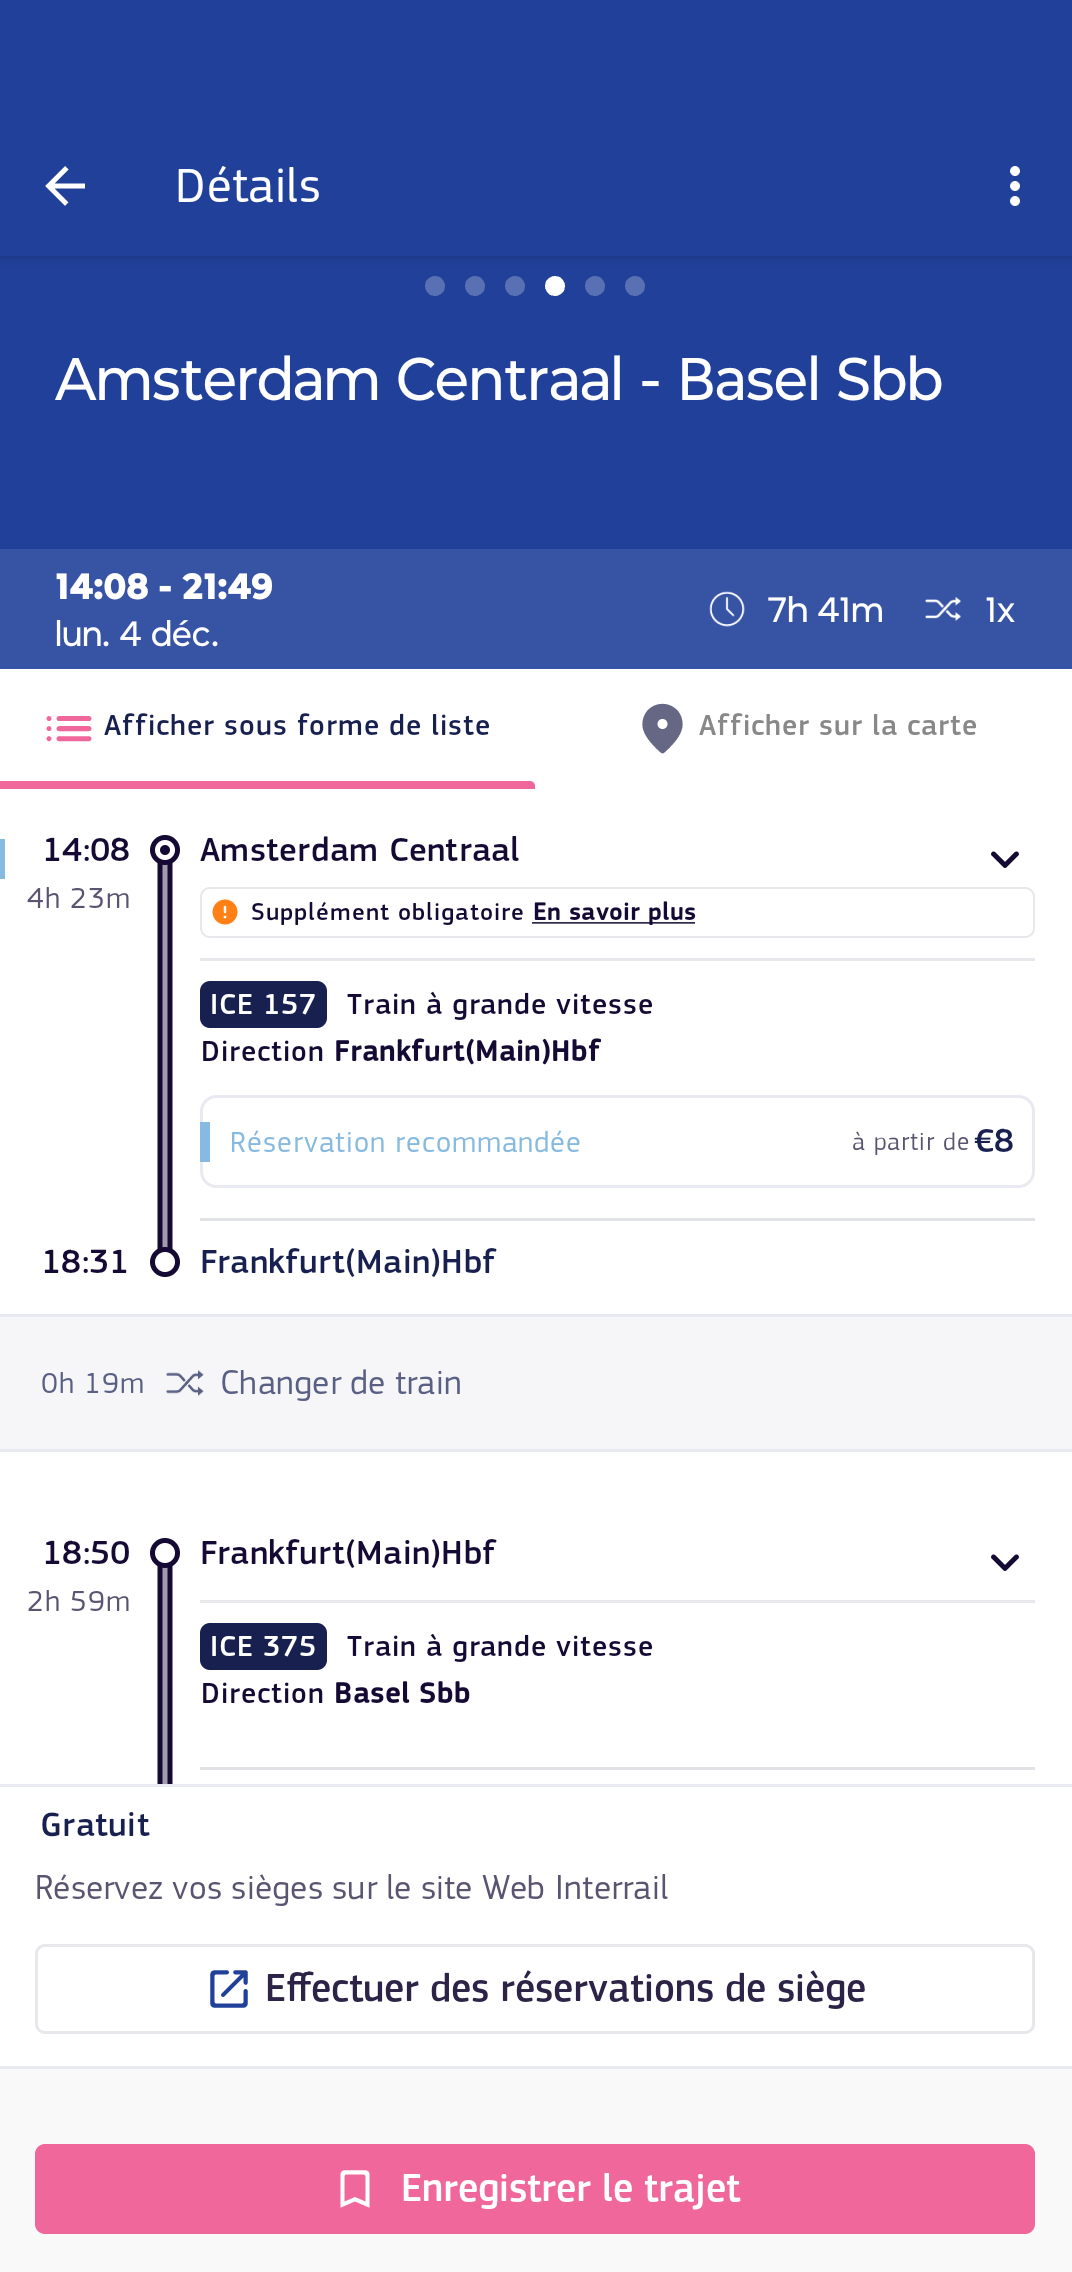Tap the clock icon beside 7h 41m
The image size is (1072, 2272).
[x=727, y=609]
